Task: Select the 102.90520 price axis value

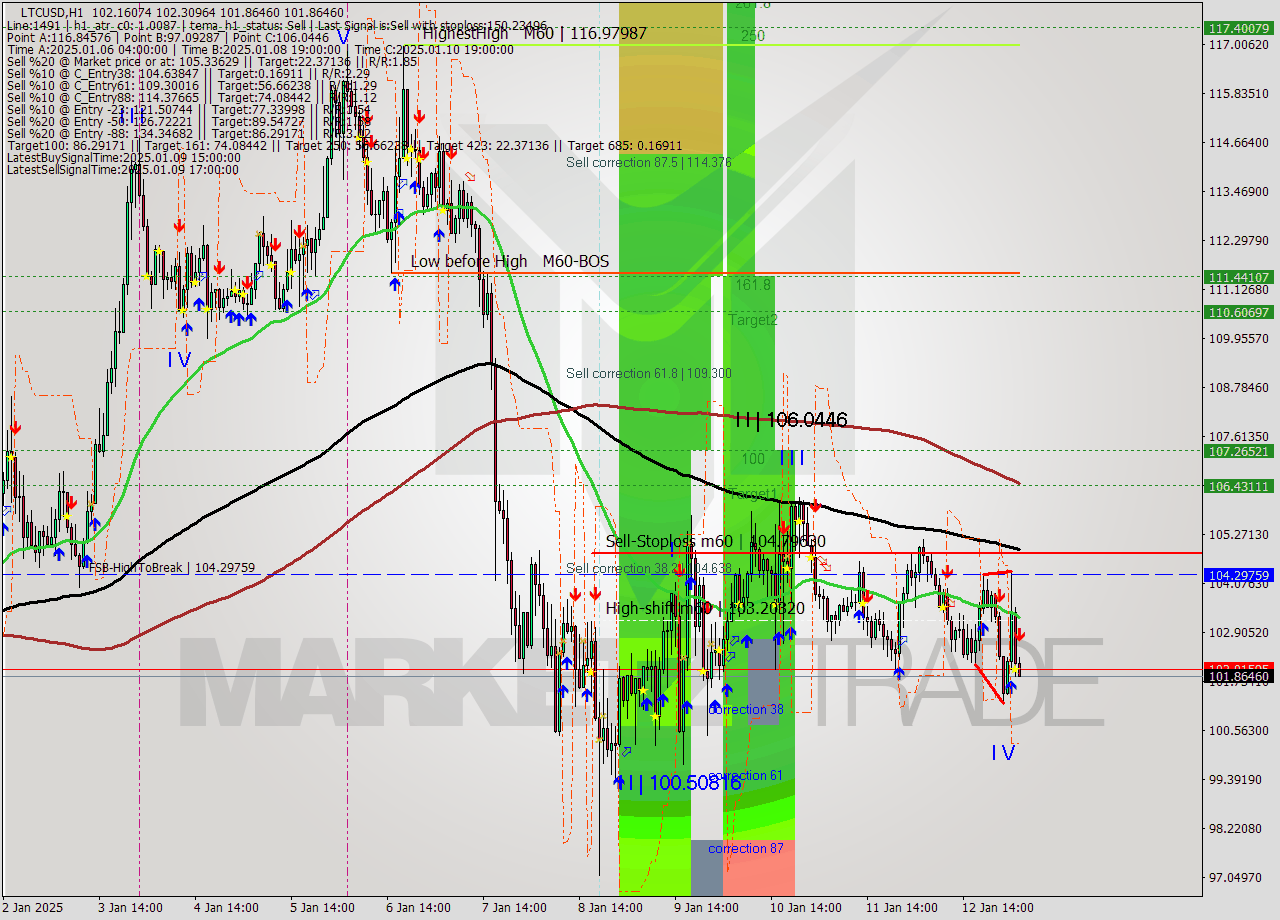Action: pyautogui.click(x=1239, y=632)
